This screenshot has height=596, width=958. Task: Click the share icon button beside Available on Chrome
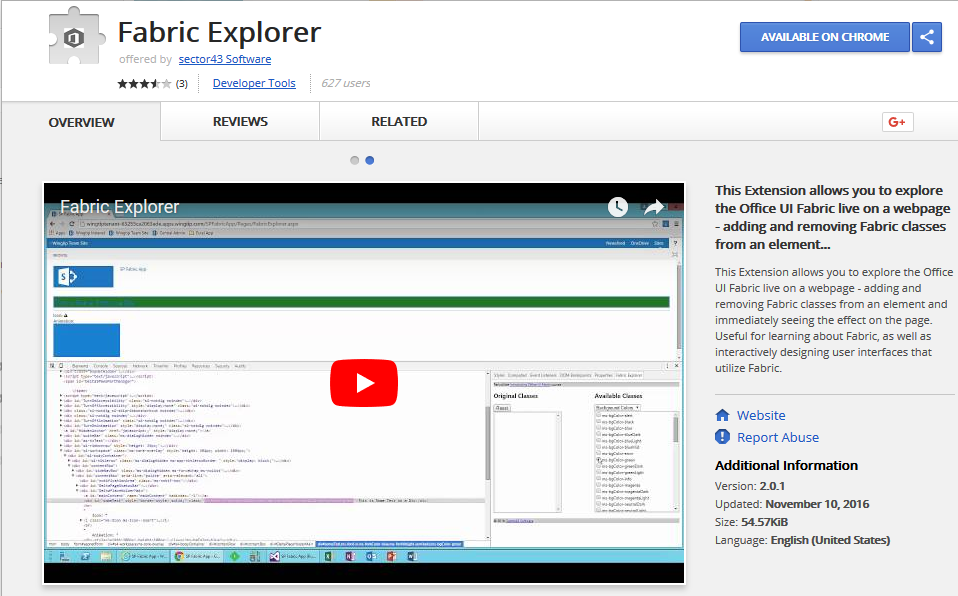tap(927, 37)
